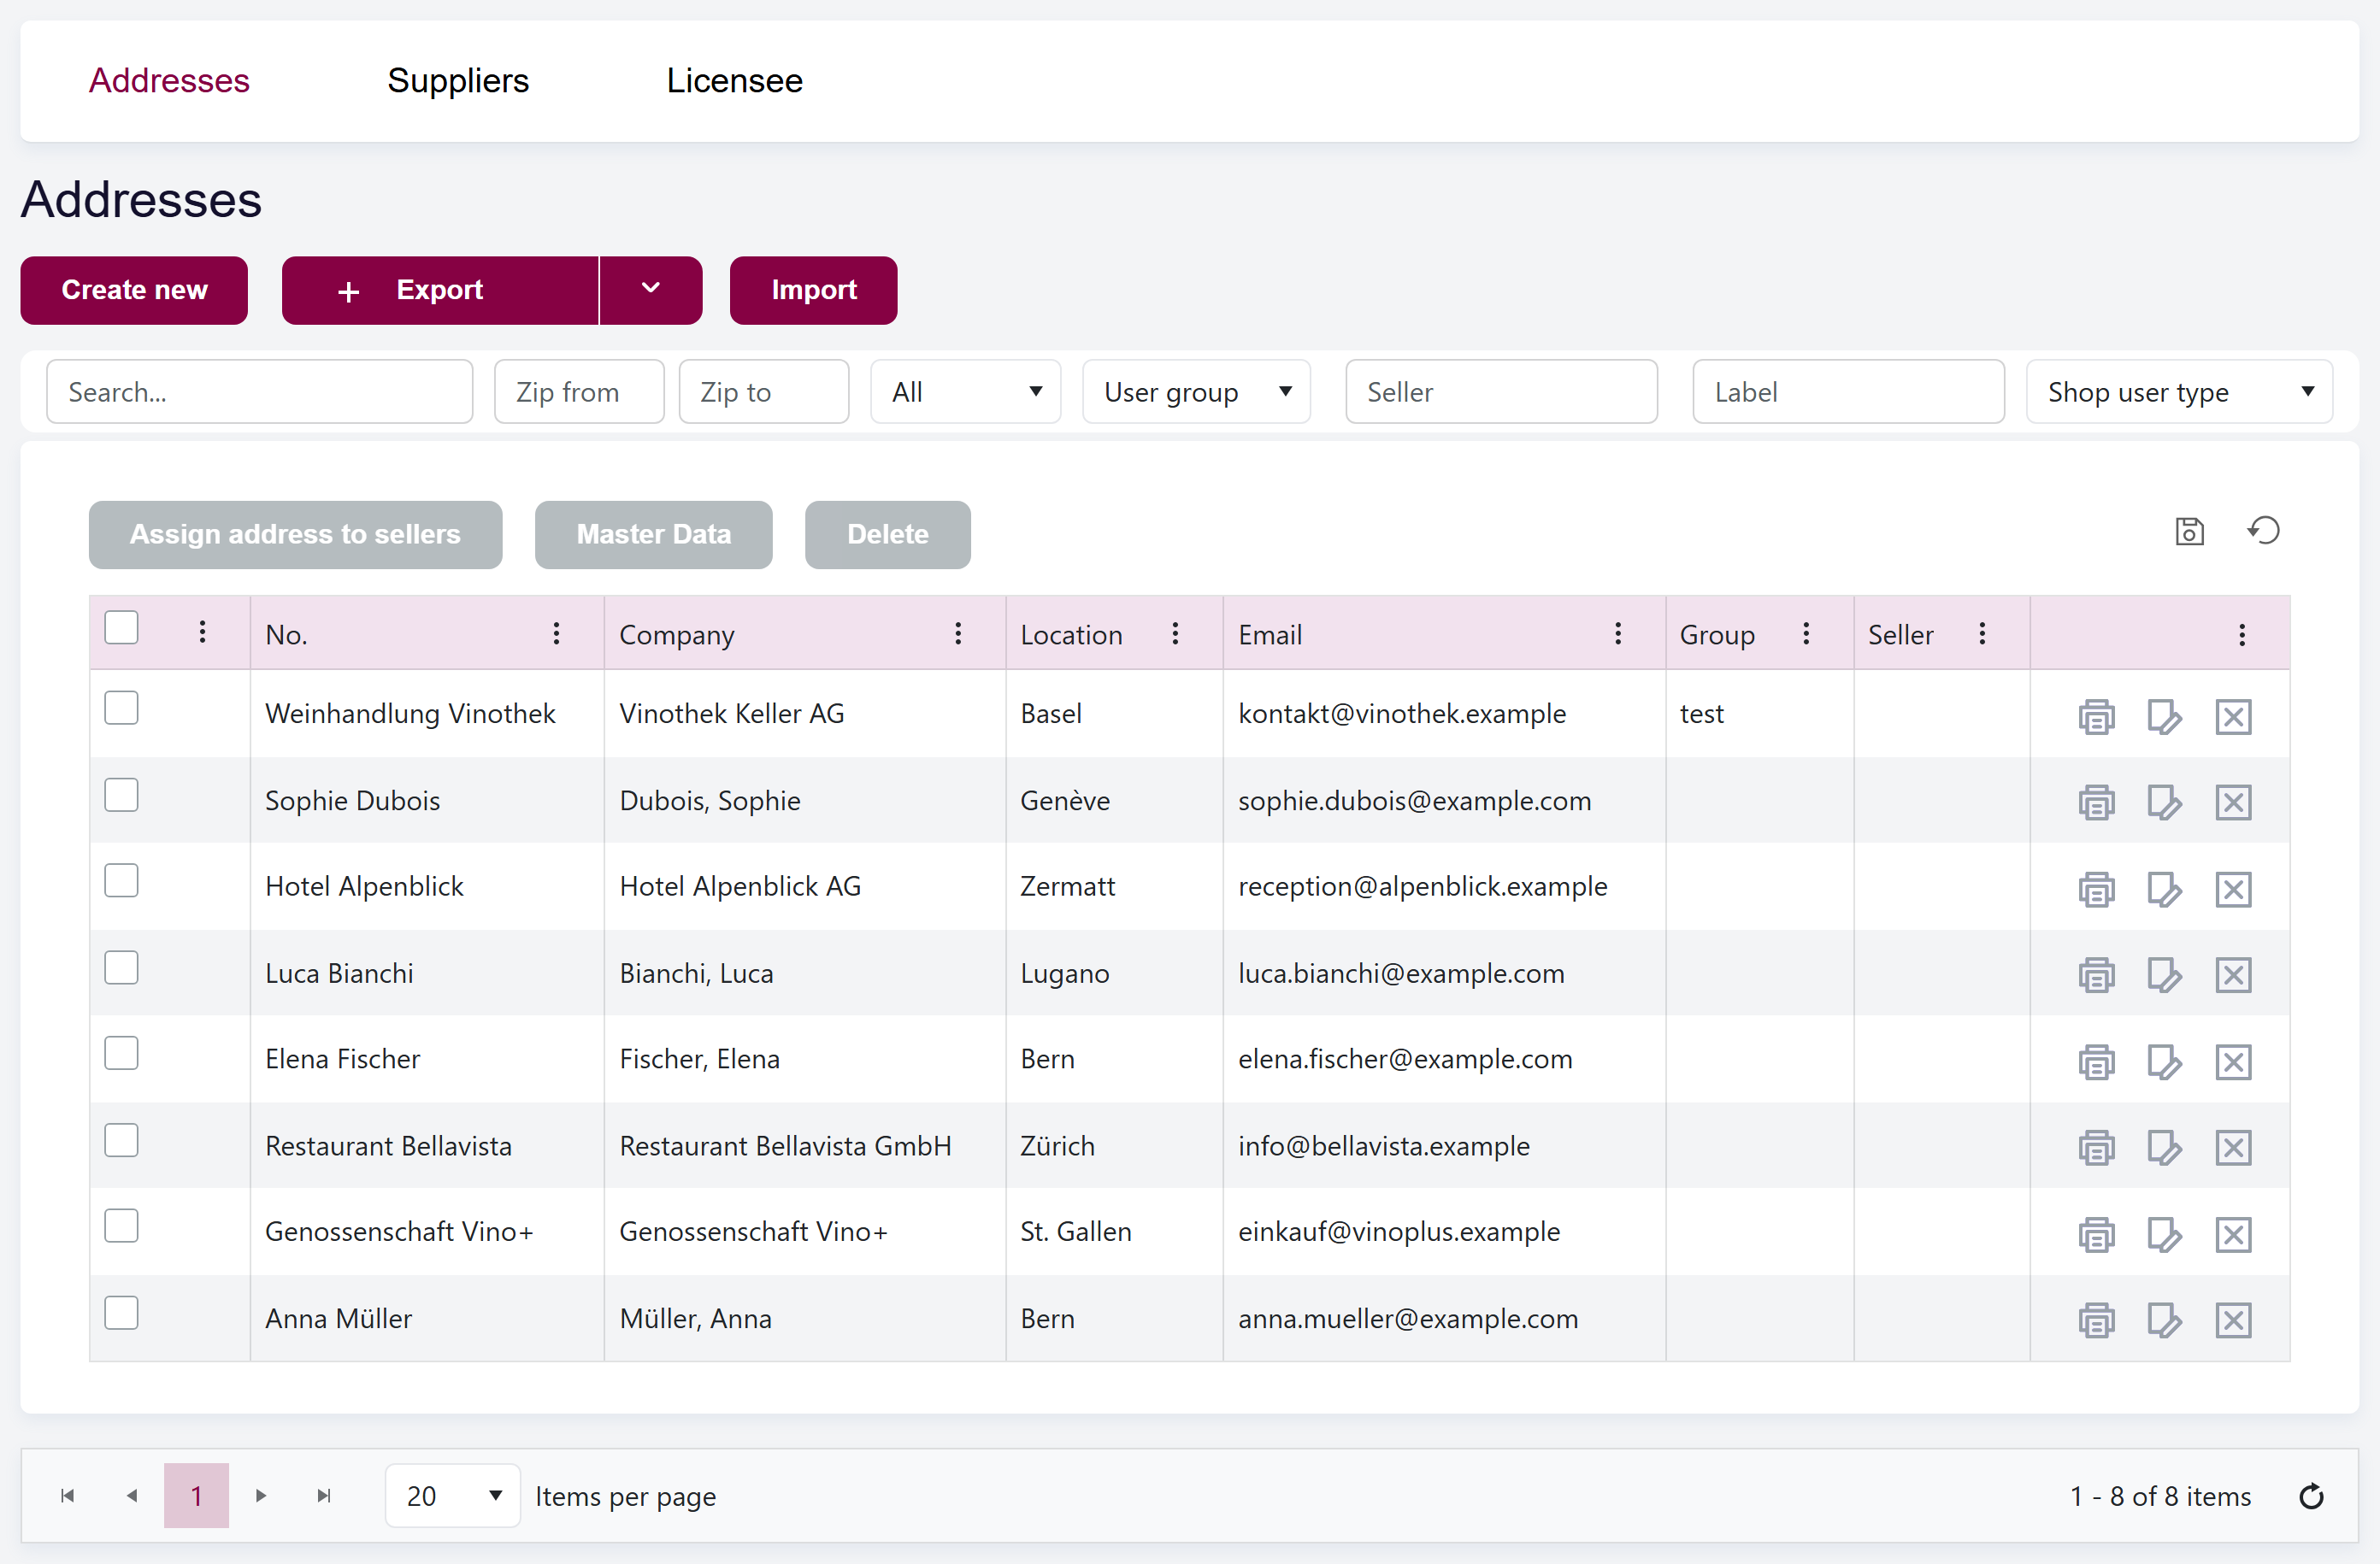Check the Luca Bianchi row checkbox
Viewport: 2380px width, 1564px height.
121,968
